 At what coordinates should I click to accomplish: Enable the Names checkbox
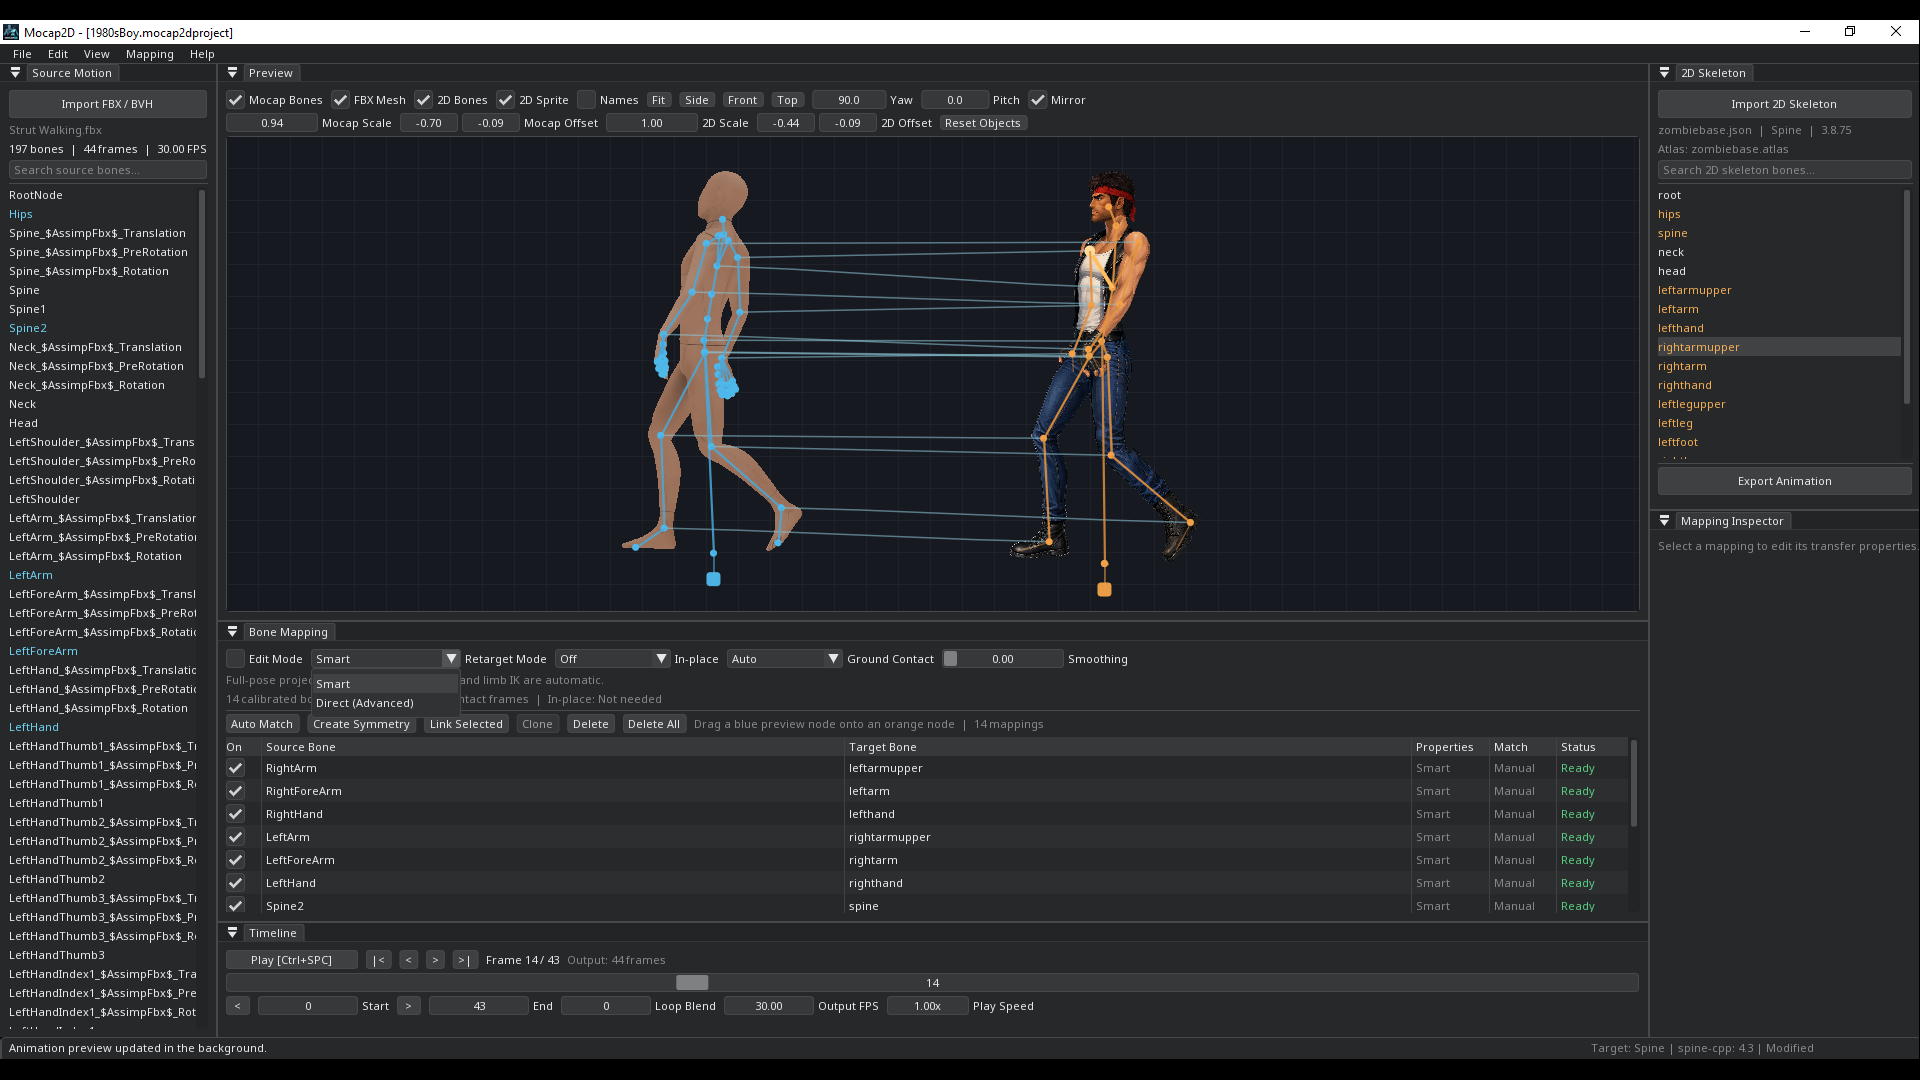(x=586, y=100)
